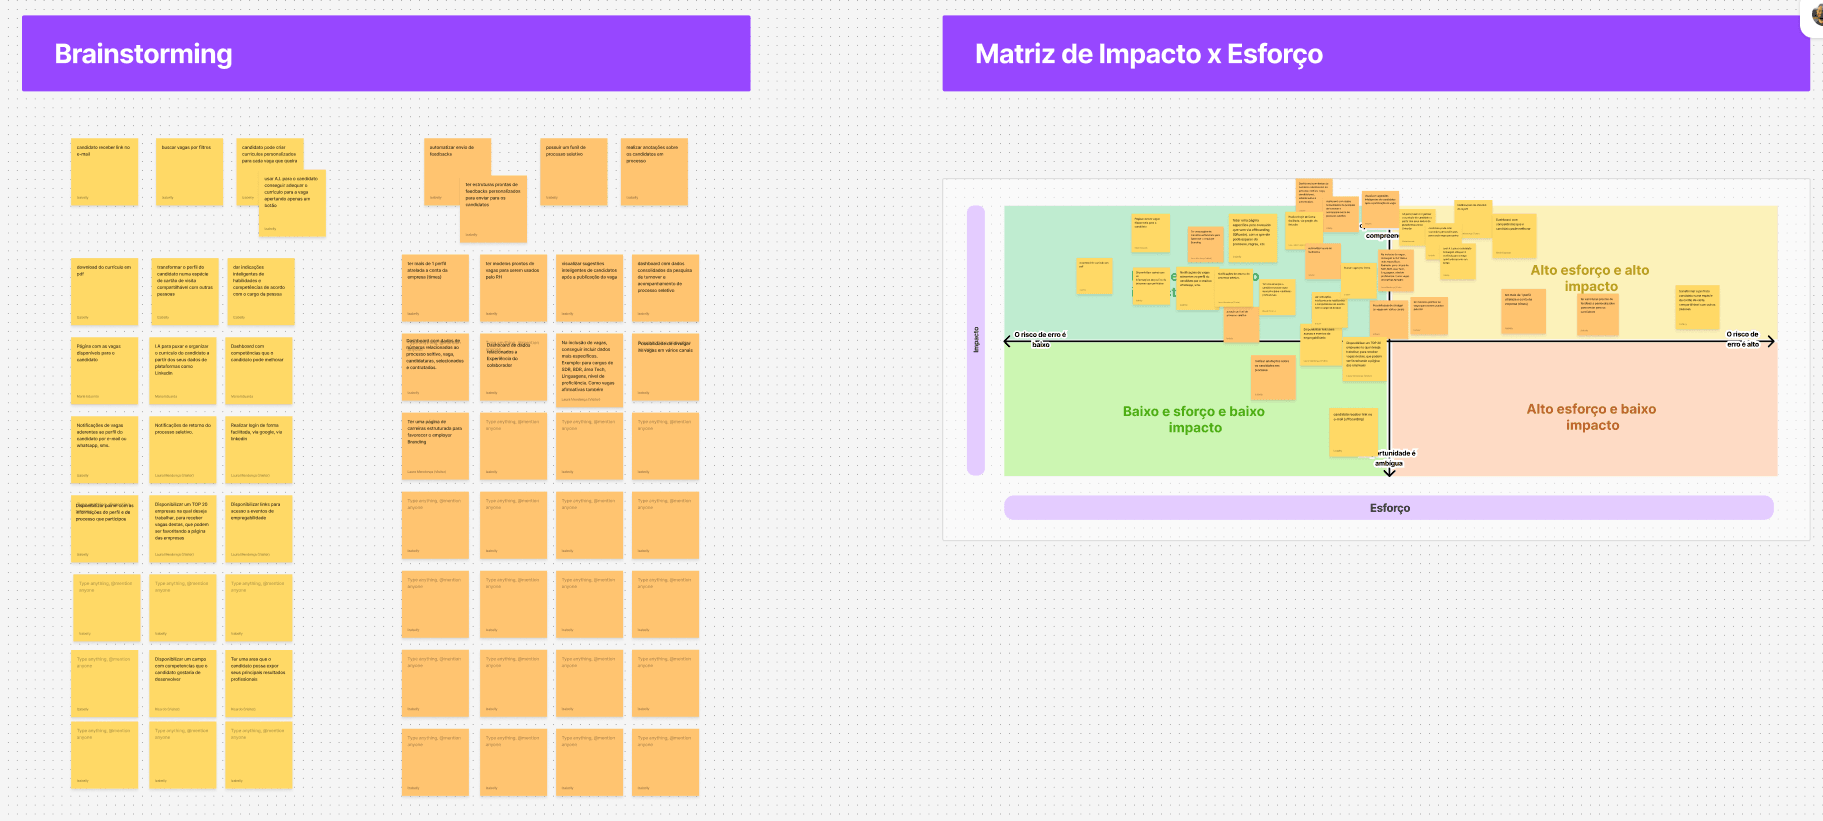Select the 'Na inclusão de vagas' orange sticky
Screen dimensions: 1823x821
click(590, 371)
